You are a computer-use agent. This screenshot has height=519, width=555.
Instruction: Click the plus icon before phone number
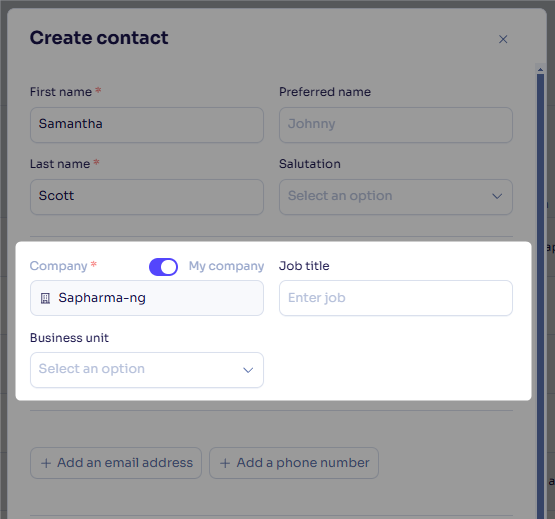click(225, 463)
